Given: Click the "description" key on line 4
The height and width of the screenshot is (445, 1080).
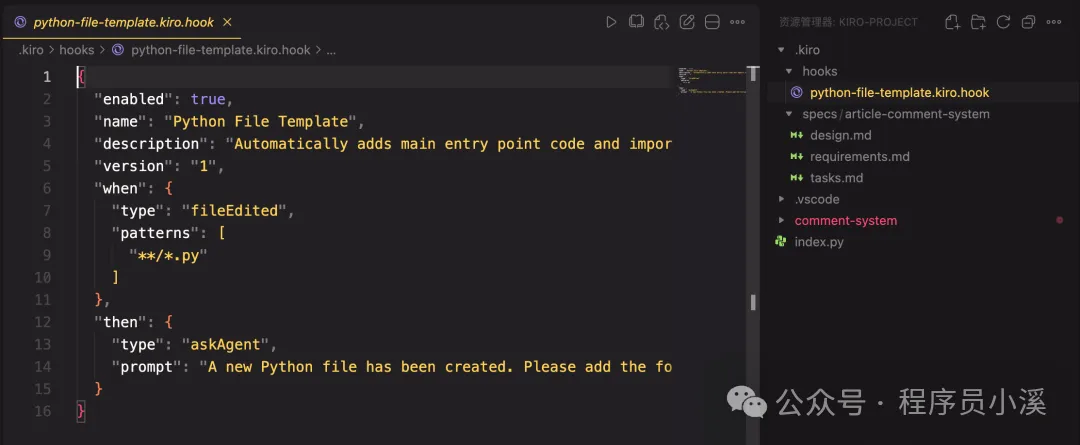Looking at the screenshot, I should point(151,143).
